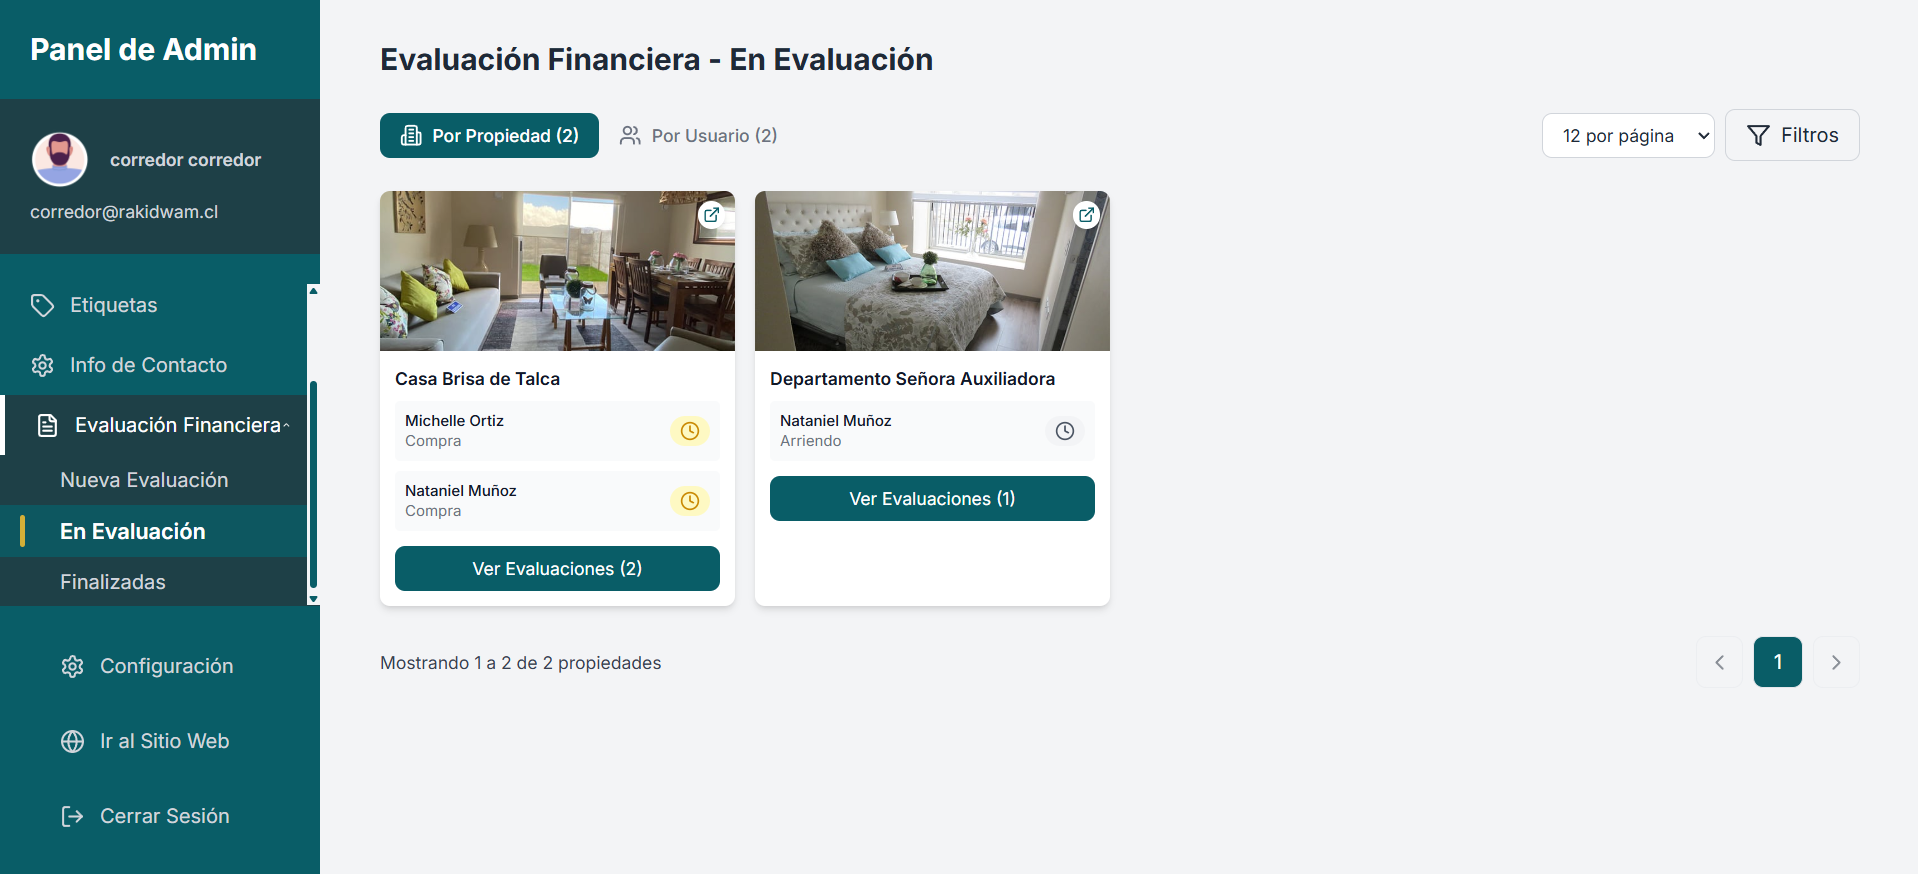
Task: Select the Por Propiedad tab
Action: click(x=489, y=136)
